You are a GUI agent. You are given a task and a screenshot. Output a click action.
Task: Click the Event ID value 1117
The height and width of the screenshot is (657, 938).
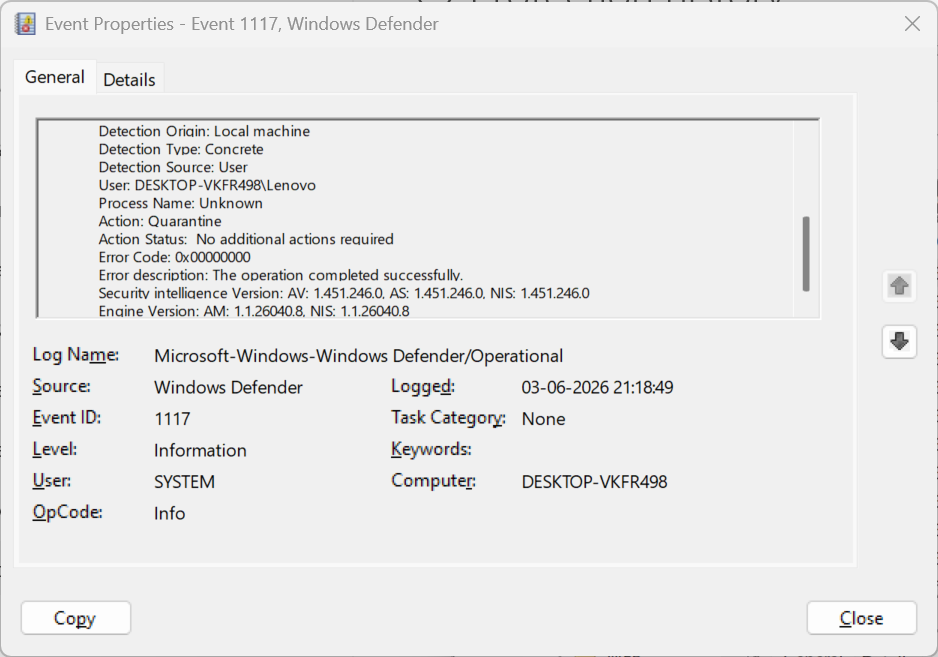[172, 419]
